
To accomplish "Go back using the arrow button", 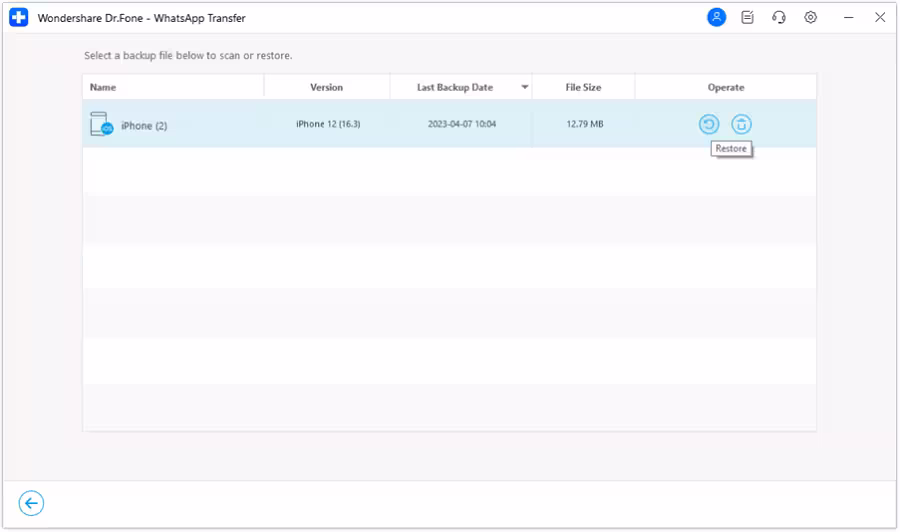I will [31, 503].
